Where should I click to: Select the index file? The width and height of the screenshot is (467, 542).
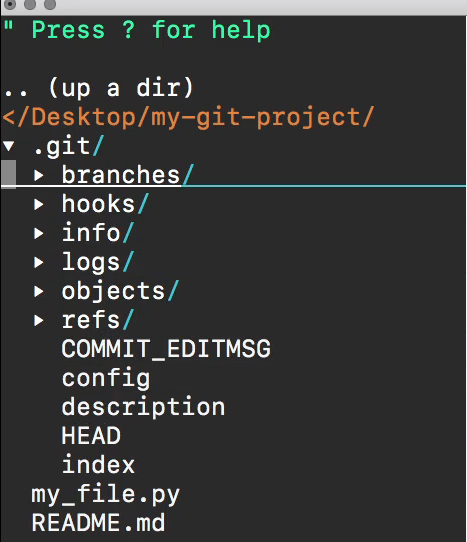click(x=98, y=465)
